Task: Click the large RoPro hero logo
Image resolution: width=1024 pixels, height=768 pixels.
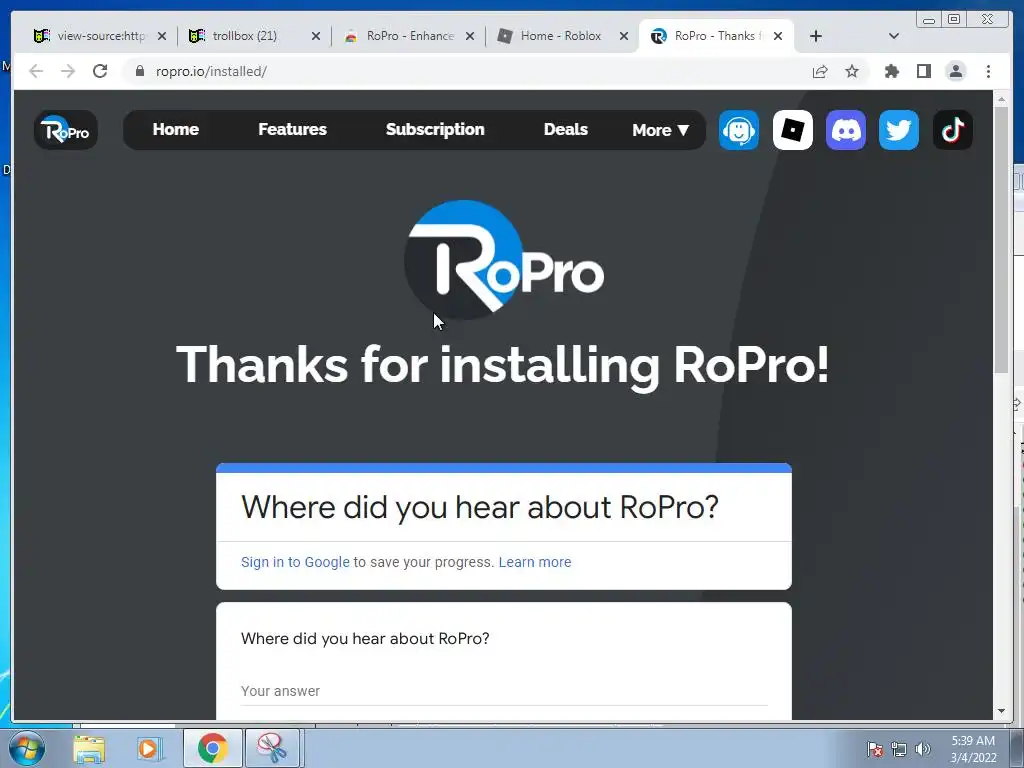Action: [504, 261]
